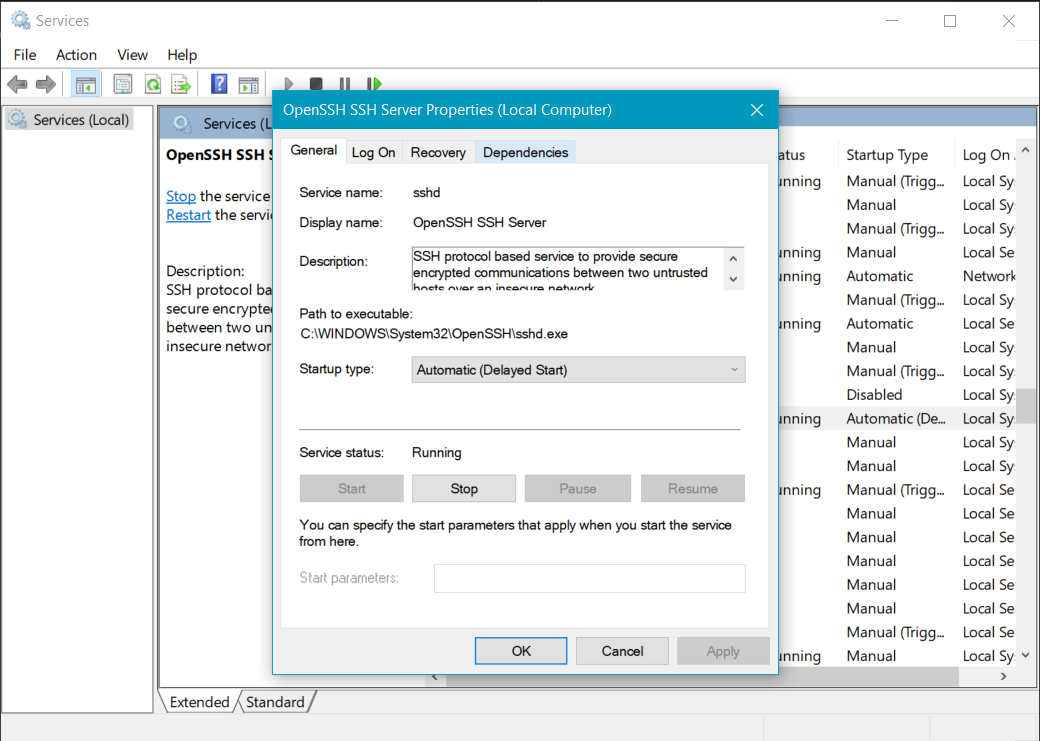The height and width of the screenshot is (741, 1040).
Task: Click the description box scroll-up arrow
Action: 733,259
